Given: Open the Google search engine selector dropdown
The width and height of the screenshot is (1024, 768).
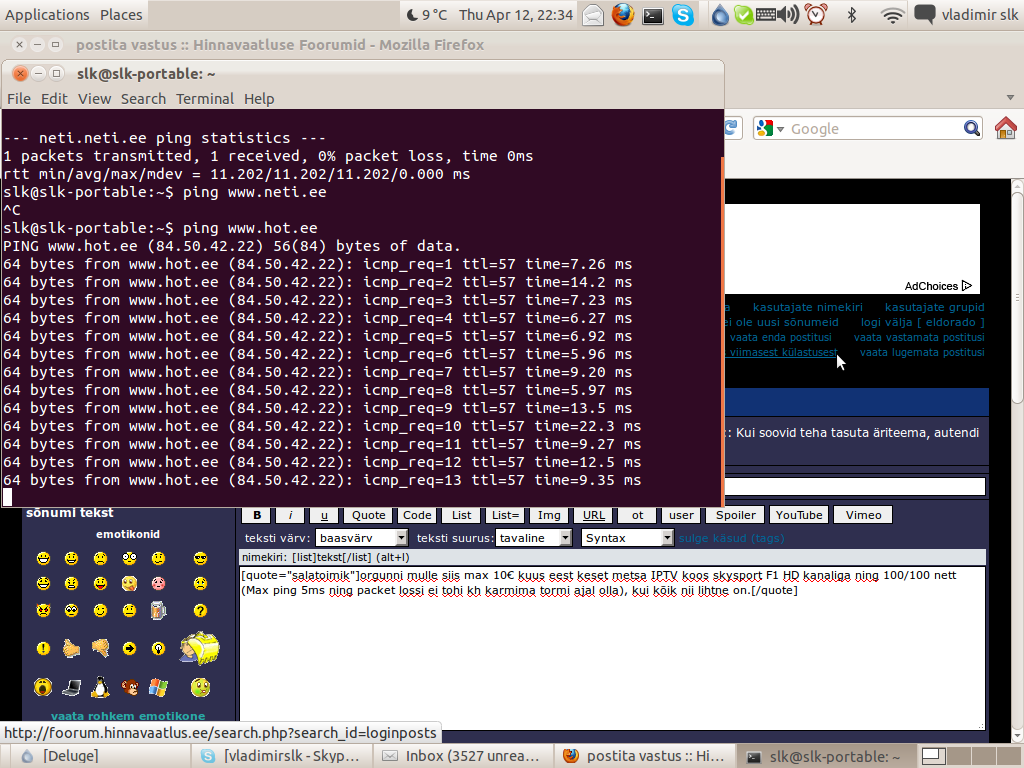Looking at the screenshot, I should pyautogui.click(x=770, y=129).
